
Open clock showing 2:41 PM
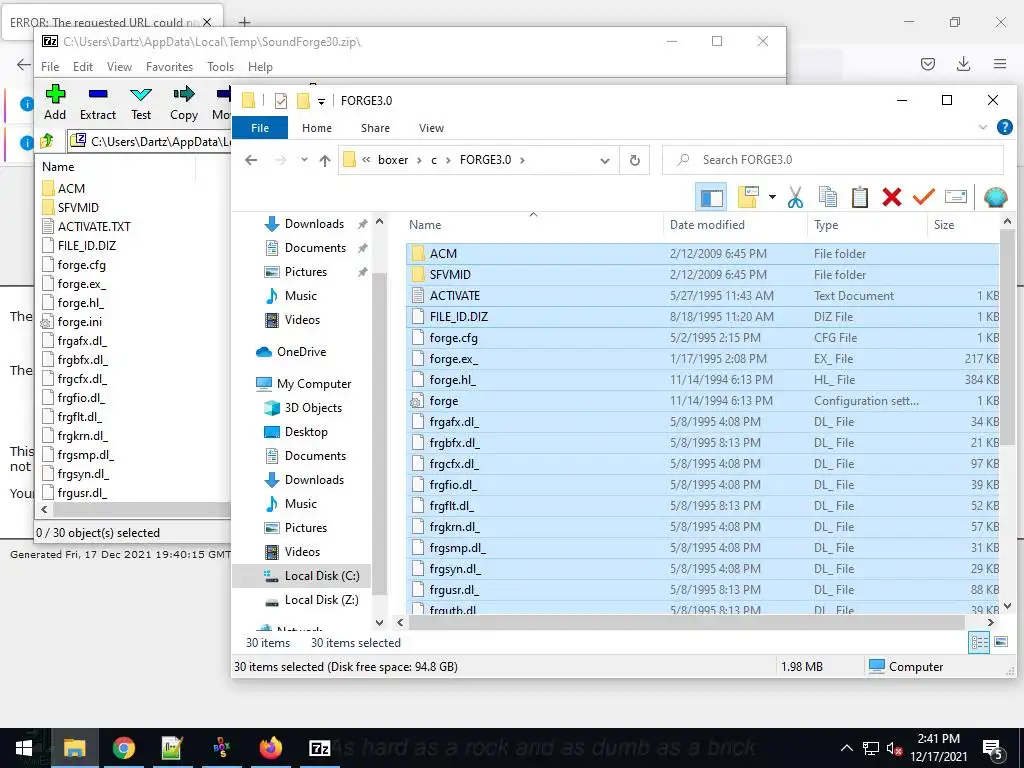(x=938, y=748)
